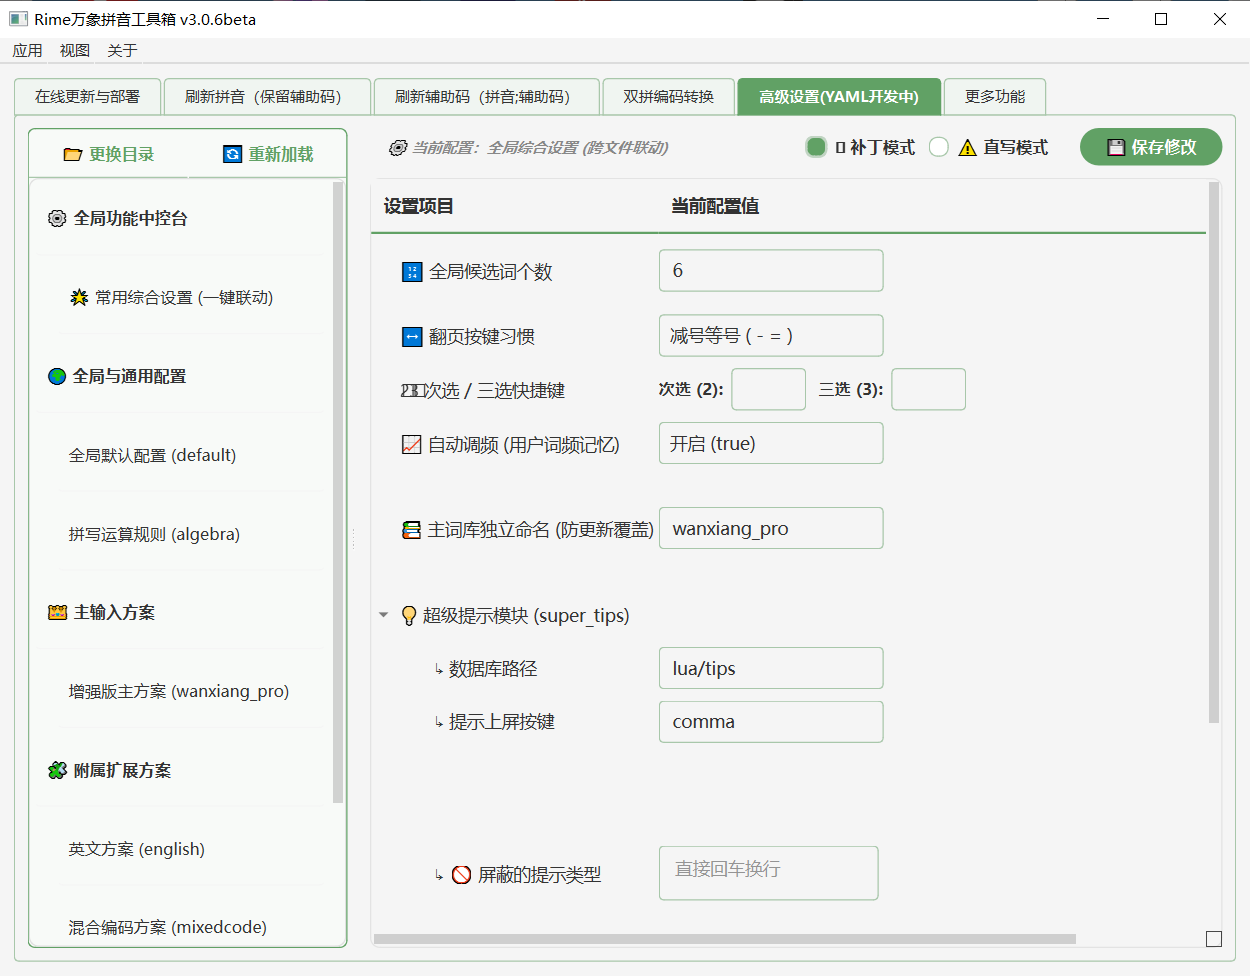
Task: Click the app icon in the title bar
Action: 18,19
